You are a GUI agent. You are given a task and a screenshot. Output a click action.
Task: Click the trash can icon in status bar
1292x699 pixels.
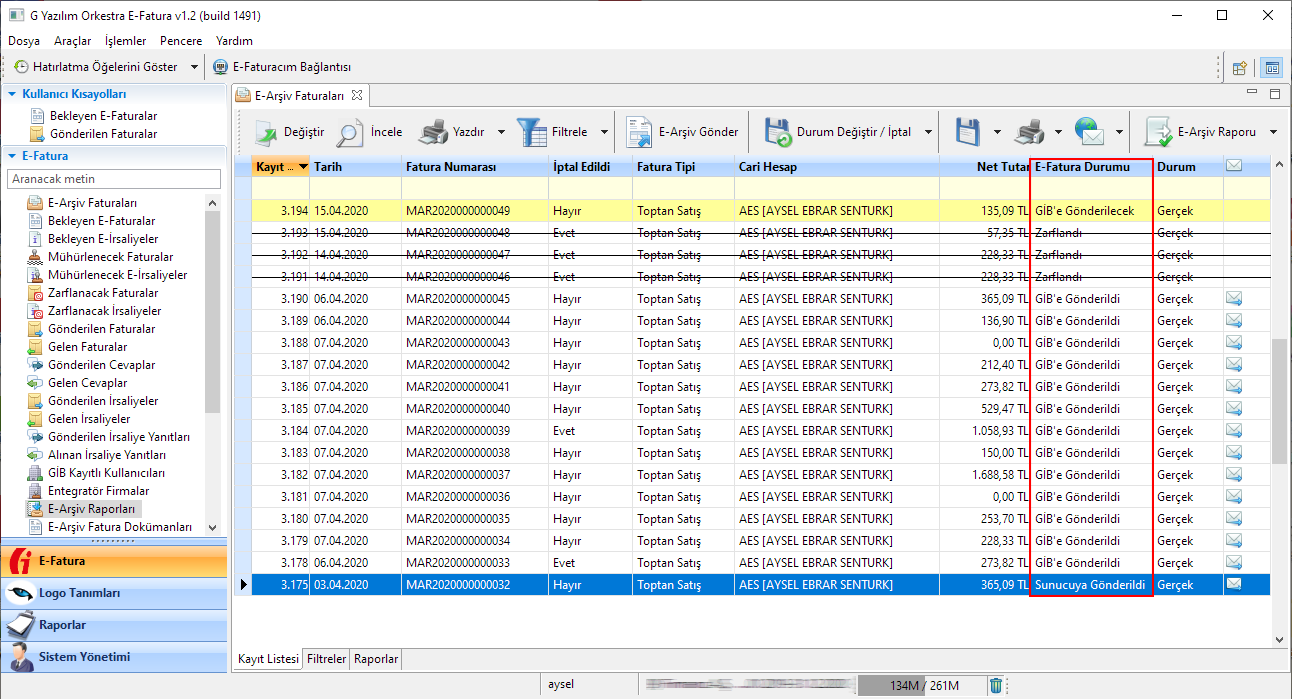point(996,685)
